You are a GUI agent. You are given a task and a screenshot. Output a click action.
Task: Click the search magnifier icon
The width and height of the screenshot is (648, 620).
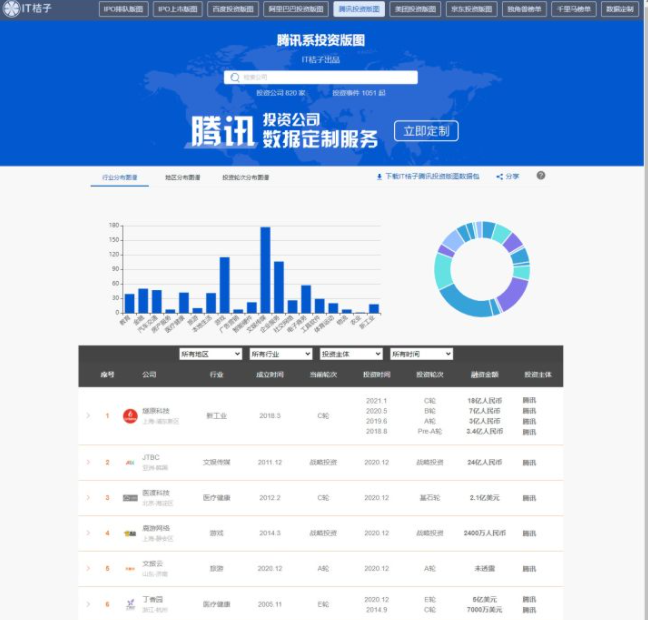pos(235,77)
